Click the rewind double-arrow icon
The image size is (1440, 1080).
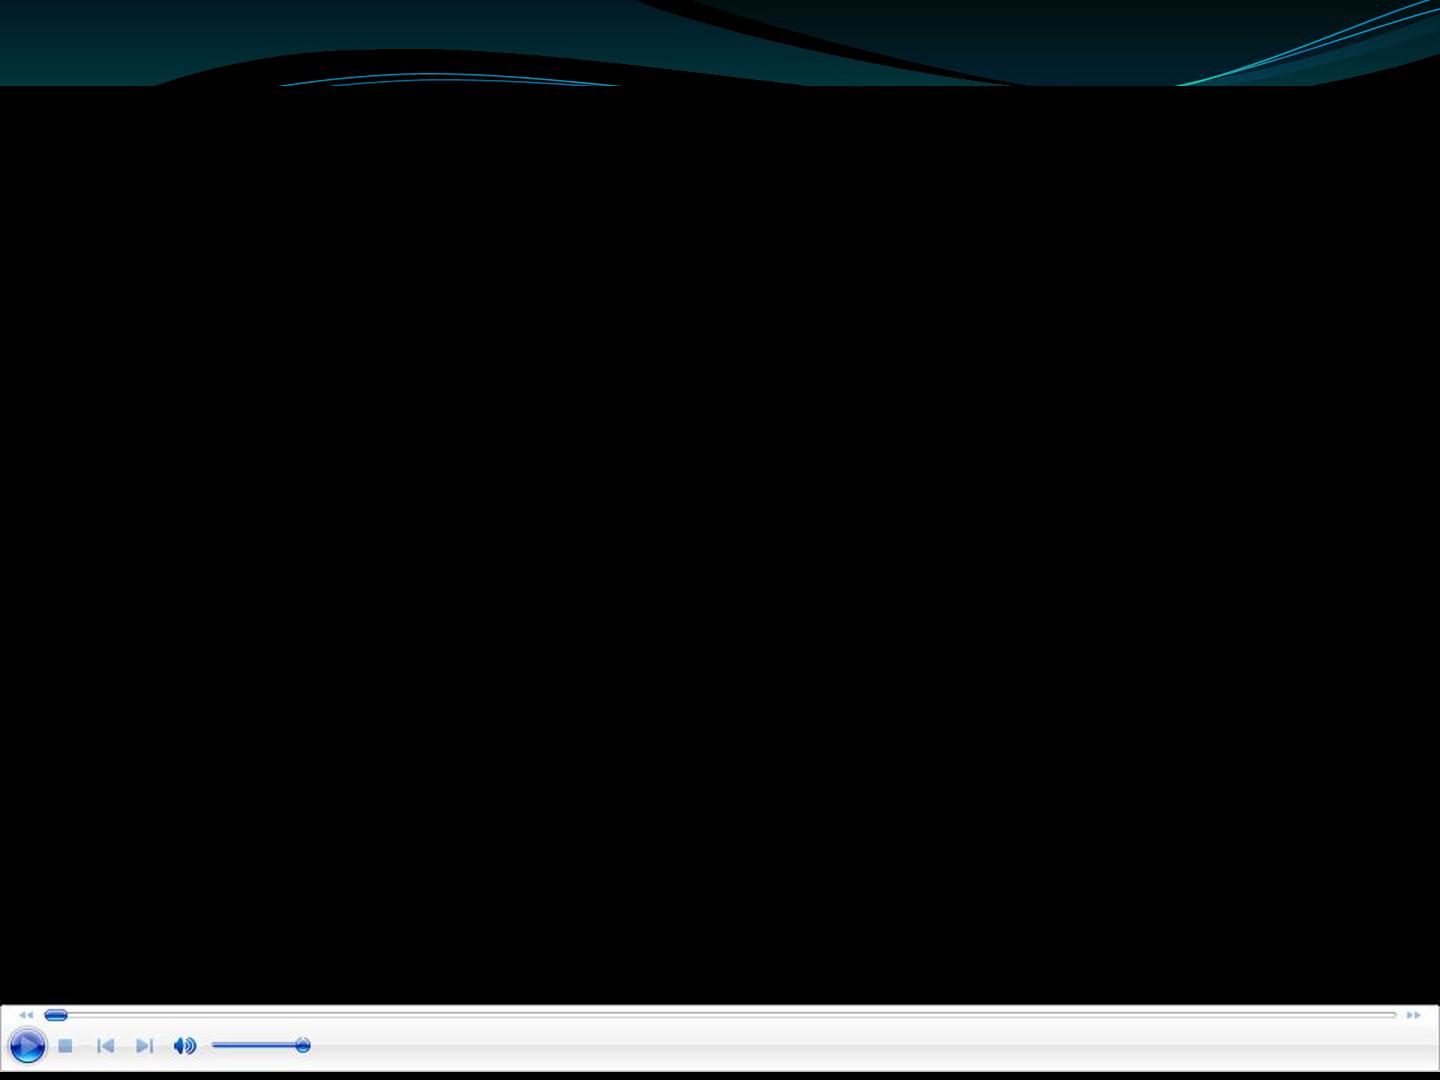coord(26,1015)
